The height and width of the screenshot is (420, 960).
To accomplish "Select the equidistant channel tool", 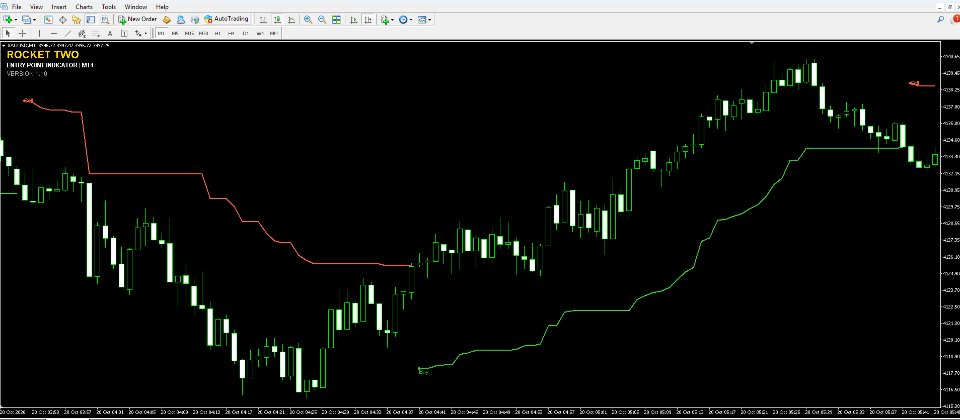I will (x=81, y=33).
